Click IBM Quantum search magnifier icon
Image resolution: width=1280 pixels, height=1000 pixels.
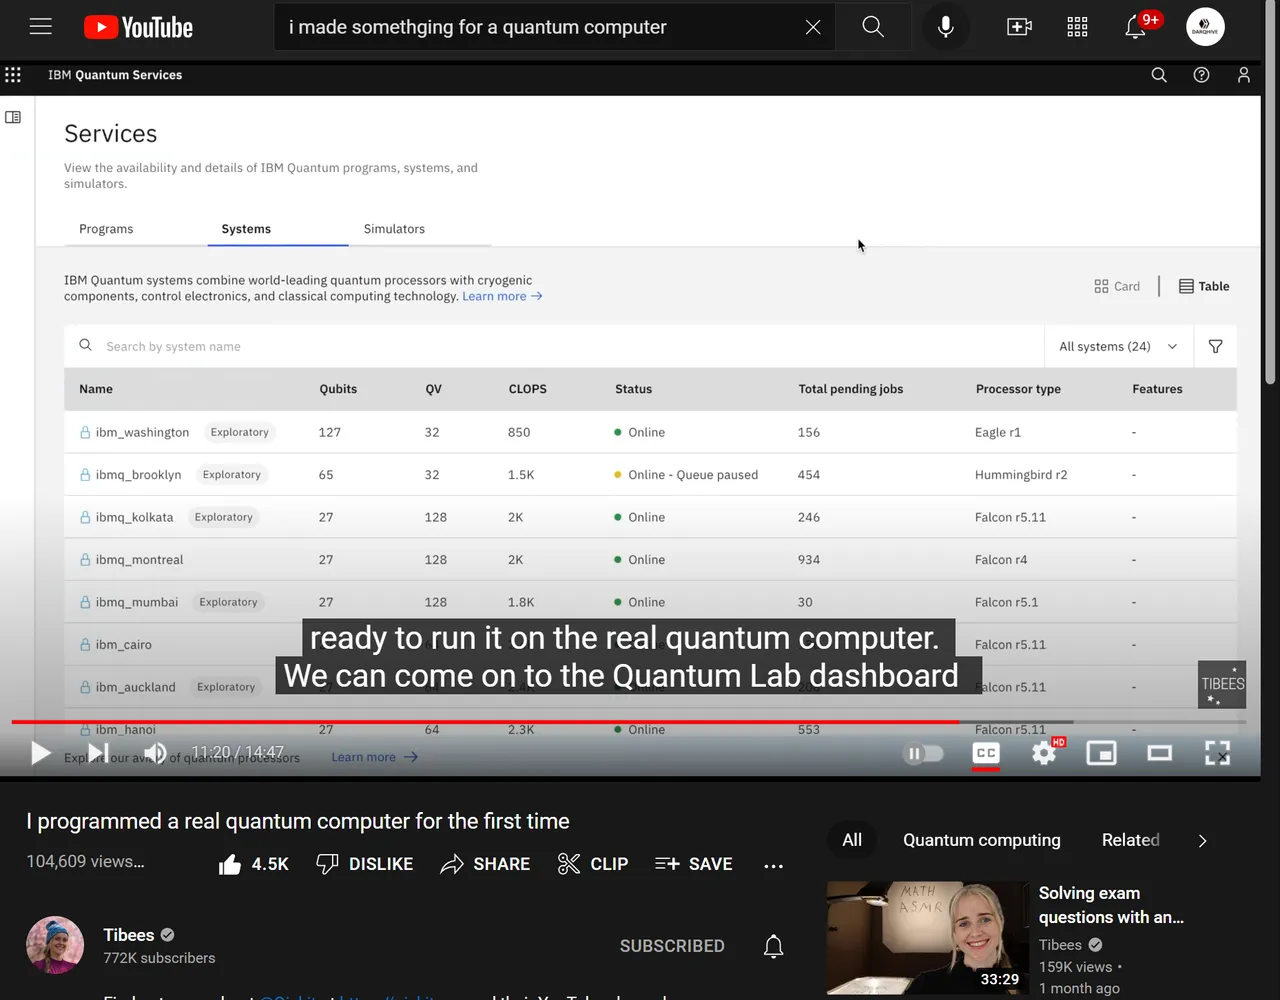[1159, 75]
